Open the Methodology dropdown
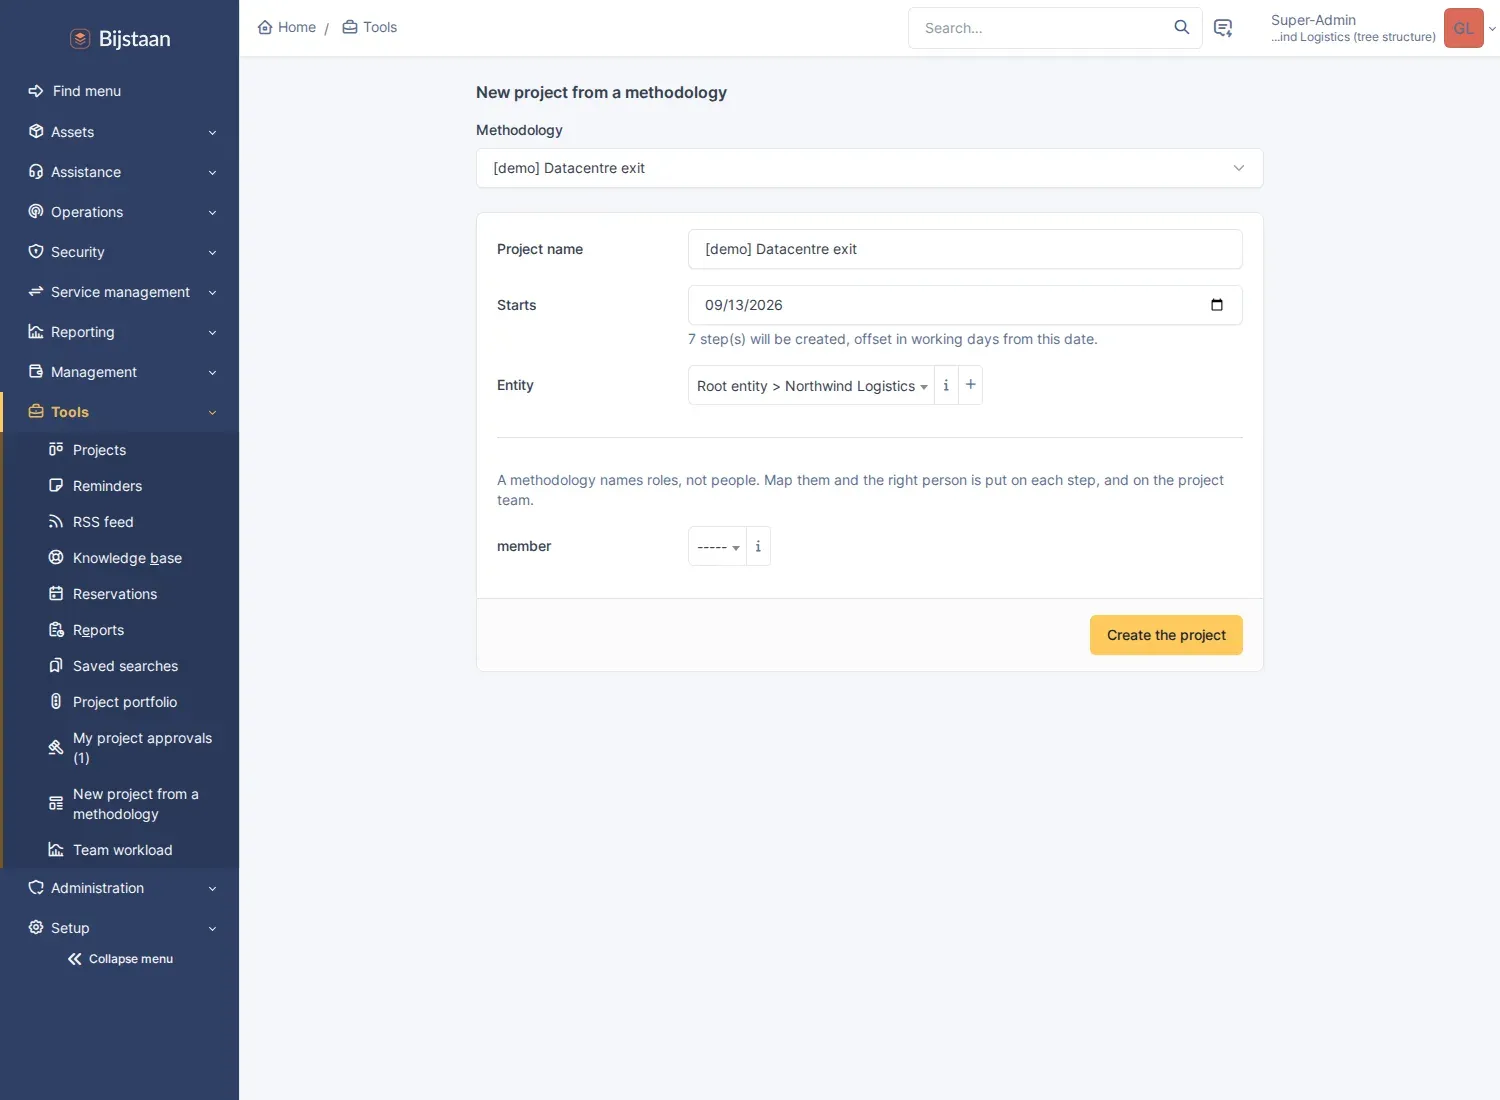 coord(869,168)
